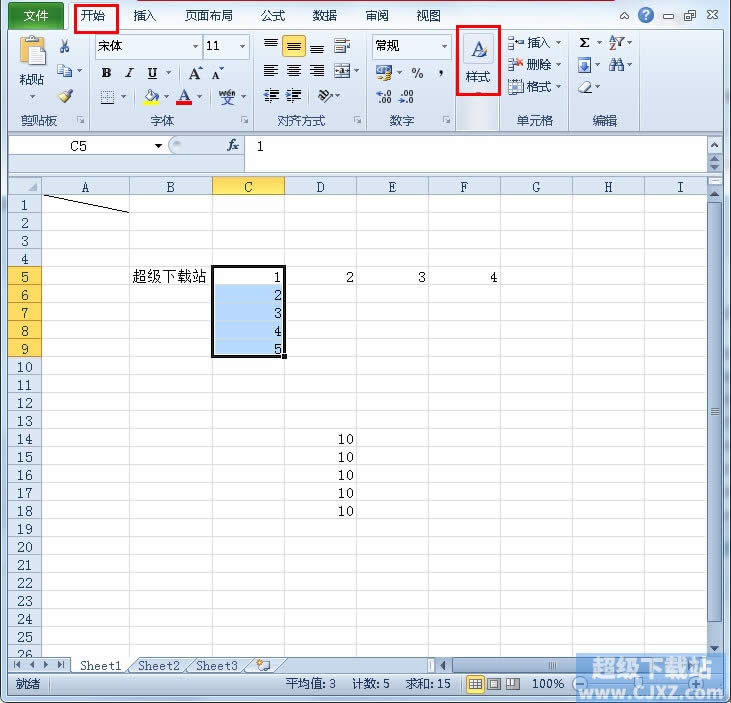Expand the 格式 cells dropdown
This screenshot has height=703, width=731.
coord(559,87)
